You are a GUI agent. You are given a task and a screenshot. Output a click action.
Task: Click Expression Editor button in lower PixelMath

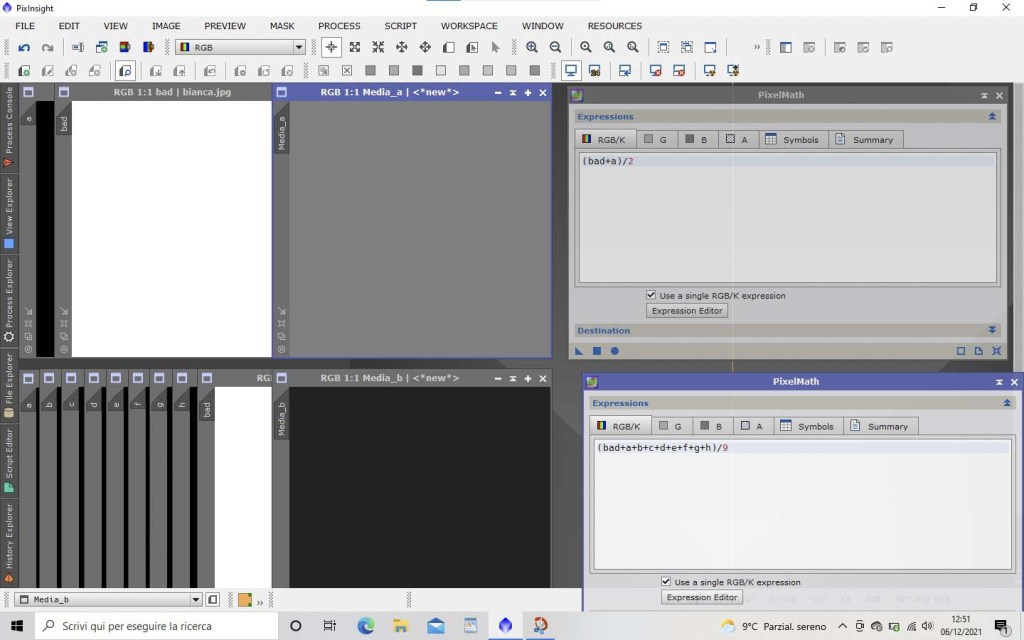coord(702,597)
